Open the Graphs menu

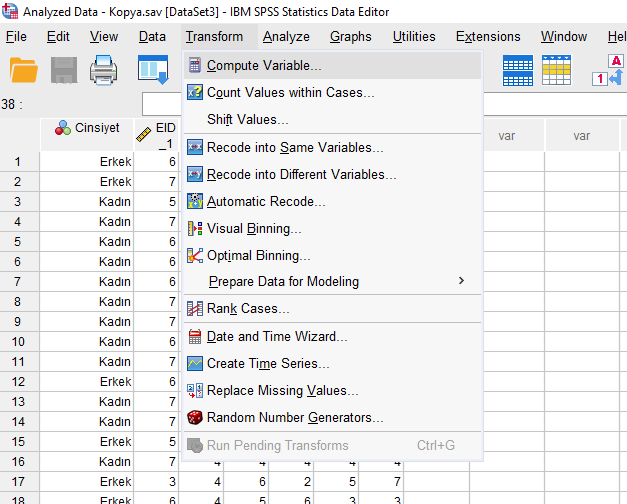350,37
